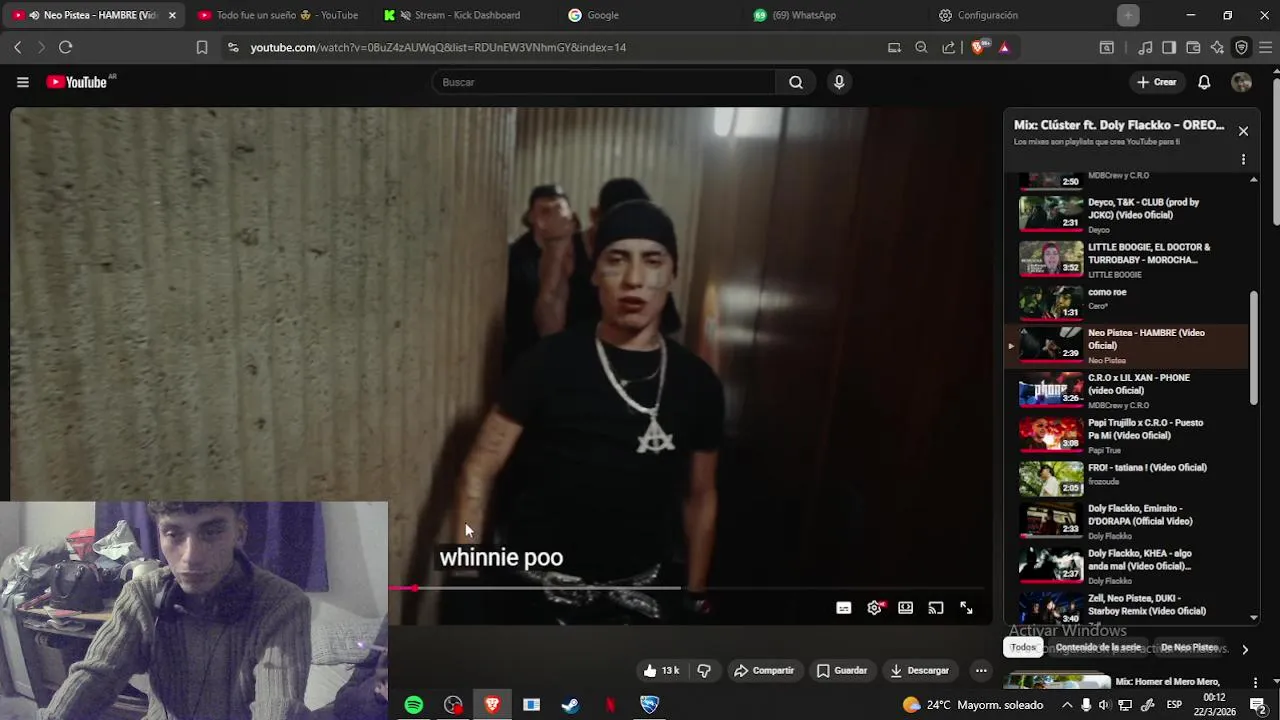
Task: Show more filter chips arrow
Action: coord(1245,649)
